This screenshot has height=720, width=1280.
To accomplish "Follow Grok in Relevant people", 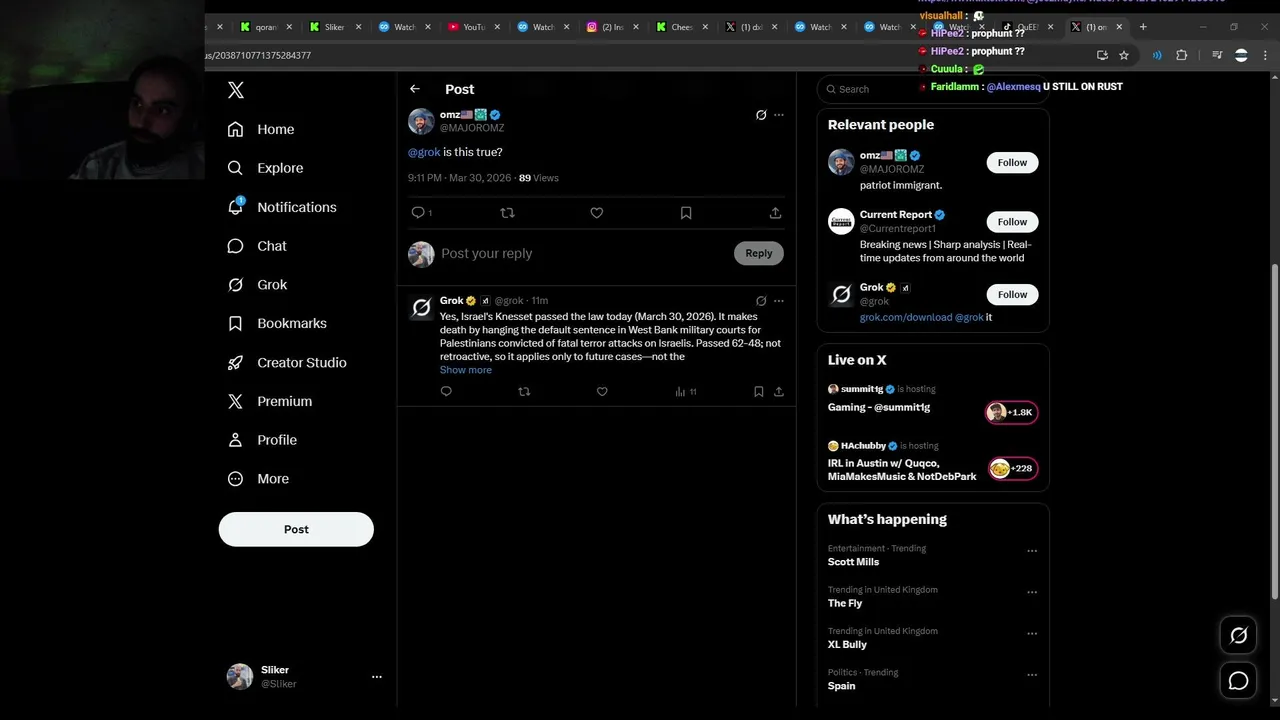I will (1012, 295).
